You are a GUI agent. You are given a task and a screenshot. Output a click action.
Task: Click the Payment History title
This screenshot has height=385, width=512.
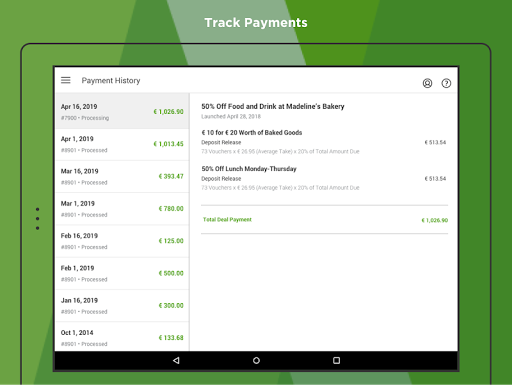click(111, 81)
